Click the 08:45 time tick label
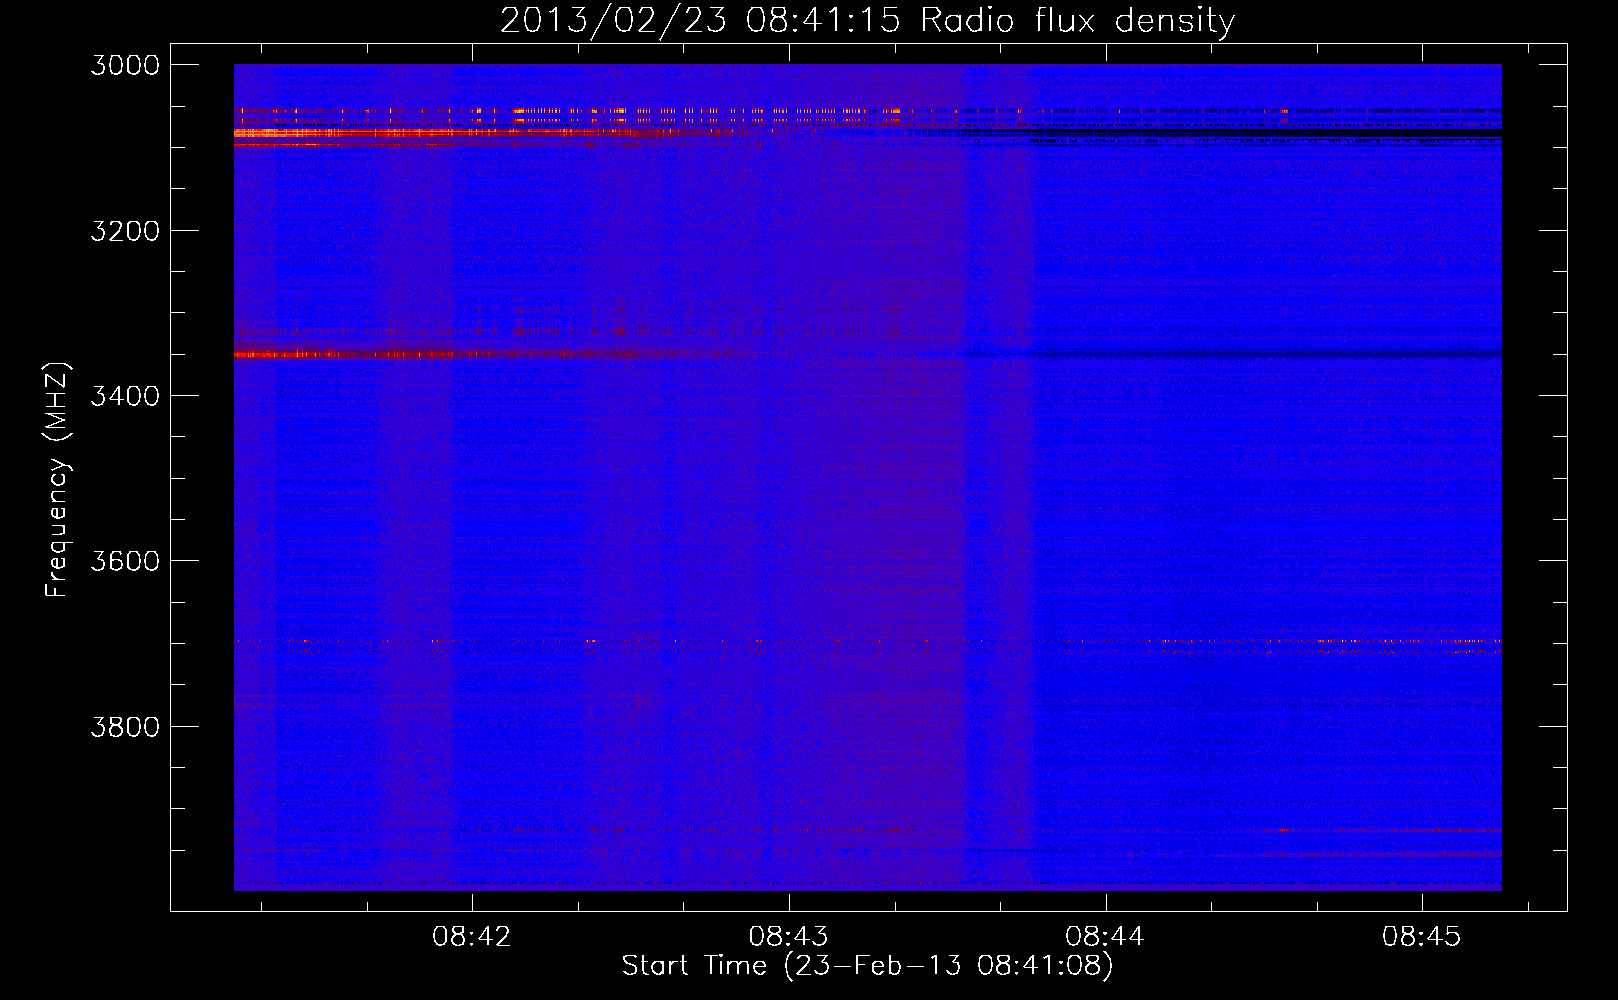This screenshot has width=1618, height=1000. tap(1422, 937)
